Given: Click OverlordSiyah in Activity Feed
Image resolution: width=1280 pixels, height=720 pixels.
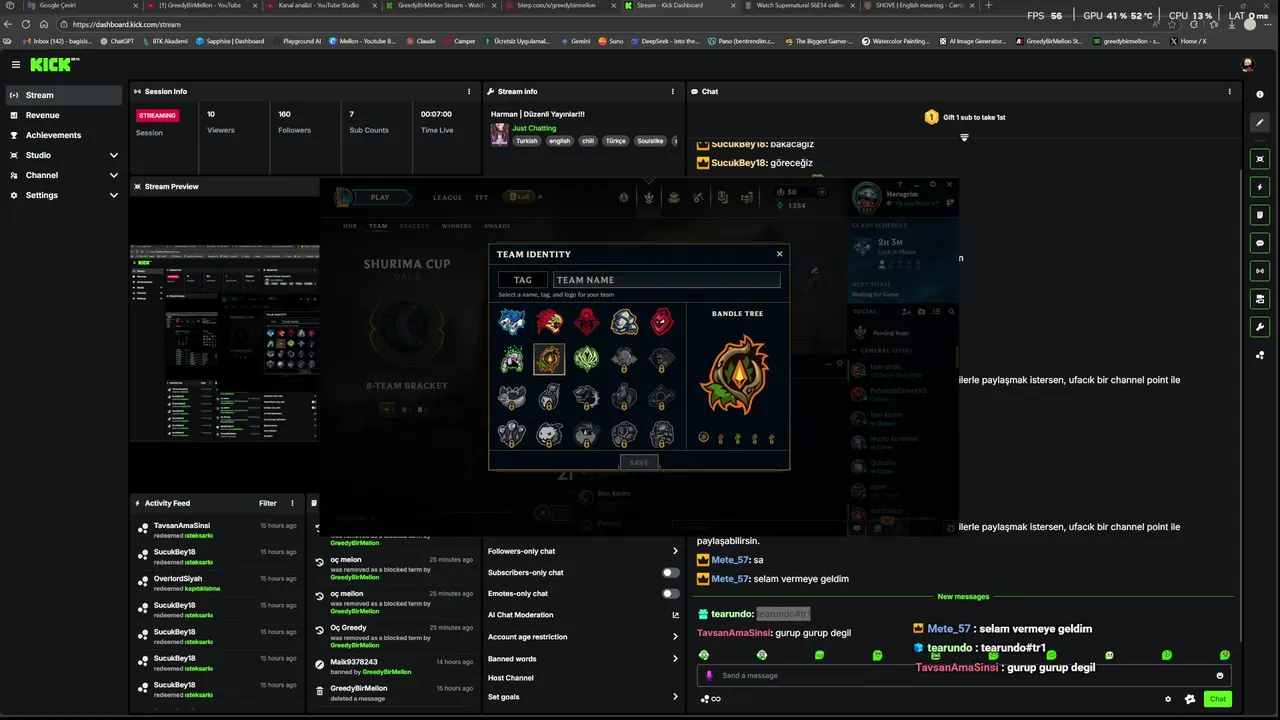Looking at the screenshot, I should (178, 579).
